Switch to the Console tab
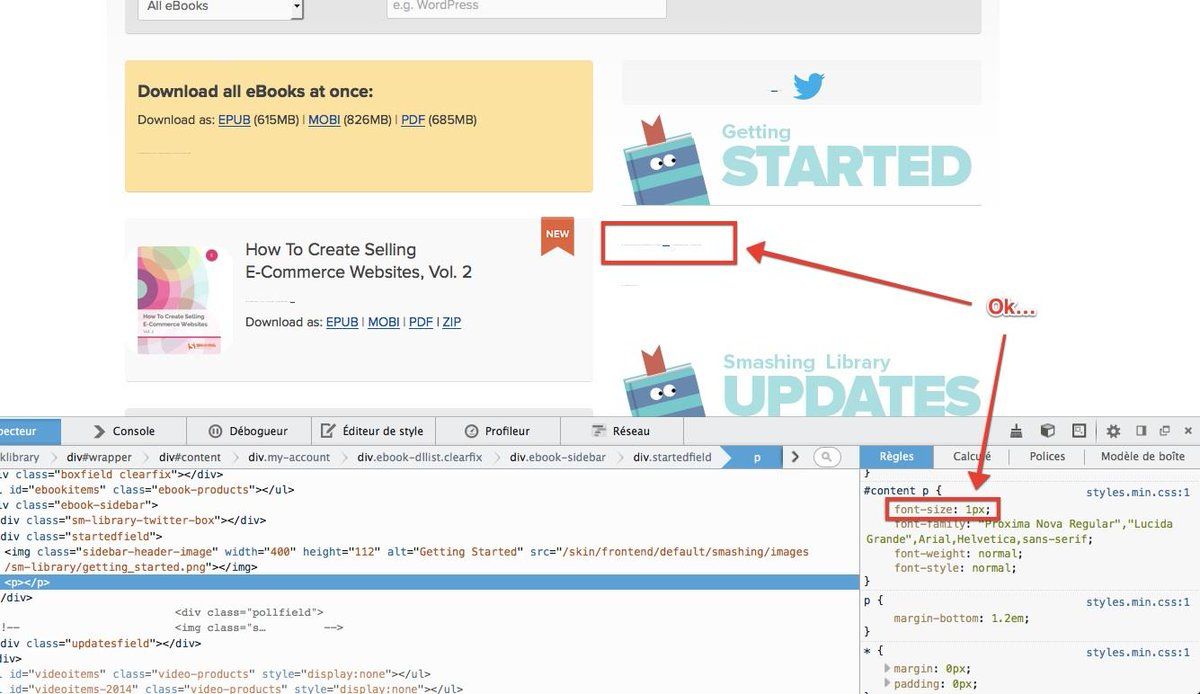Screen dimensions: 1200x694 tap(123, 431)
